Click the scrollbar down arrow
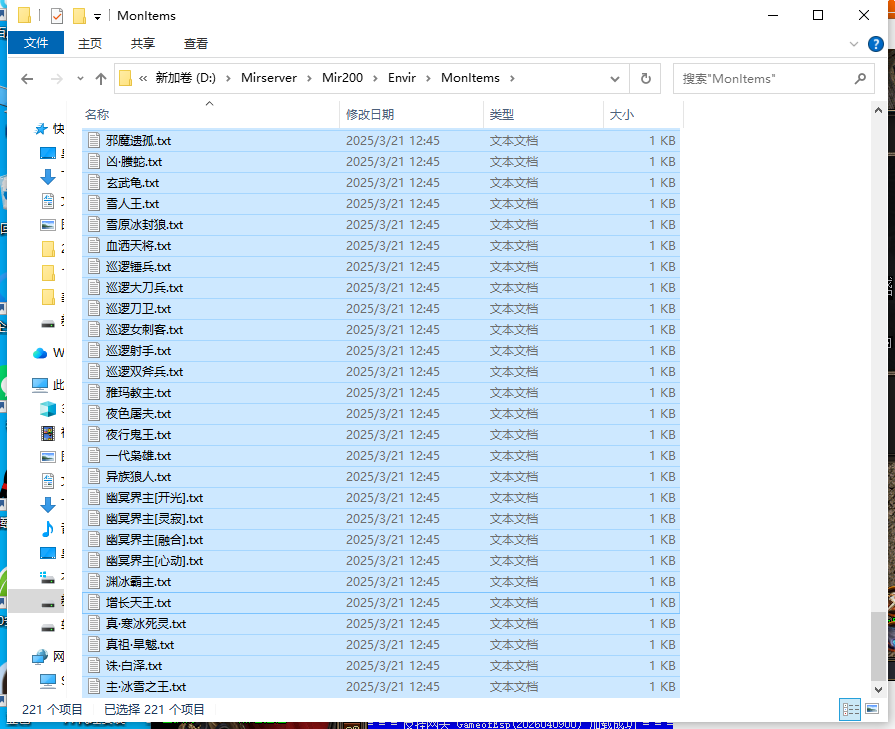The width and height of the screenshot is (895, 729). (878, 690)
